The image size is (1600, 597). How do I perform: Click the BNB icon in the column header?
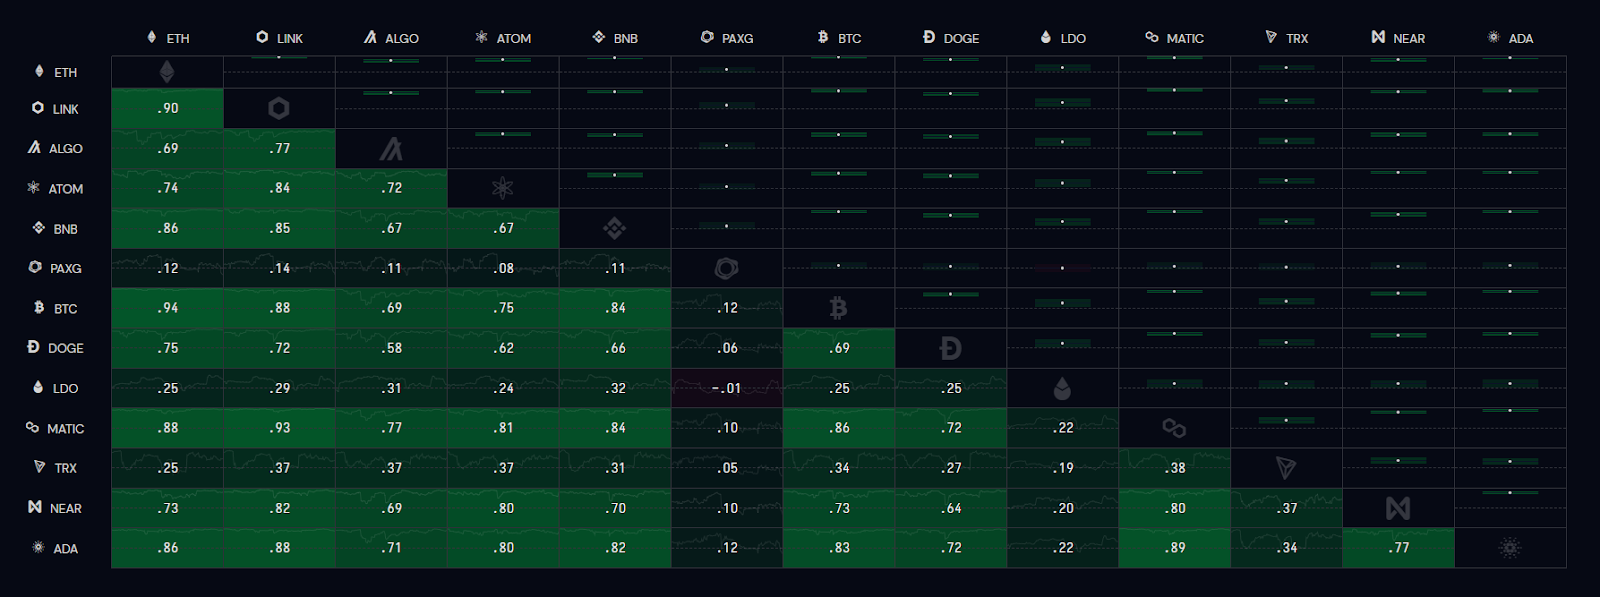[599, 37]
